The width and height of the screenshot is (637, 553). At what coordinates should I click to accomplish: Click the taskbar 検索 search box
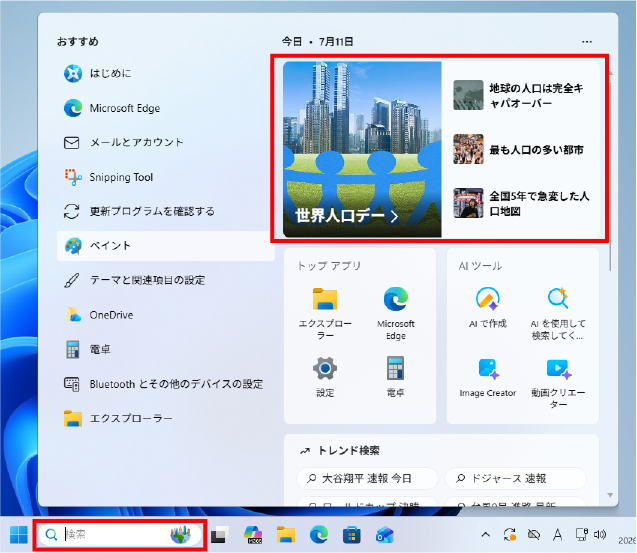[119, 535]
